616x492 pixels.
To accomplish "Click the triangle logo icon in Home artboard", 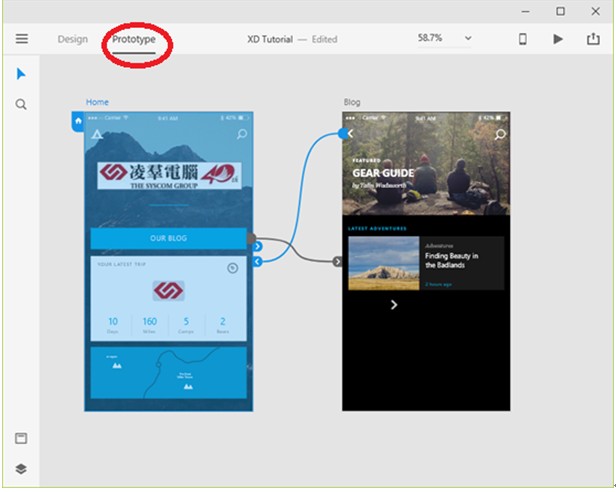I will coord(97,135).
